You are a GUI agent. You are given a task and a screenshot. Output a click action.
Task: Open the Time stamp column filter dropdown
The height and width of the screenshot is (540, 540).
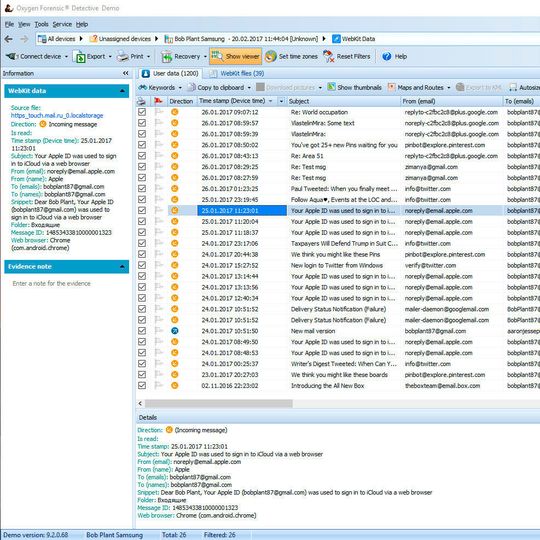tap(281, 101)
